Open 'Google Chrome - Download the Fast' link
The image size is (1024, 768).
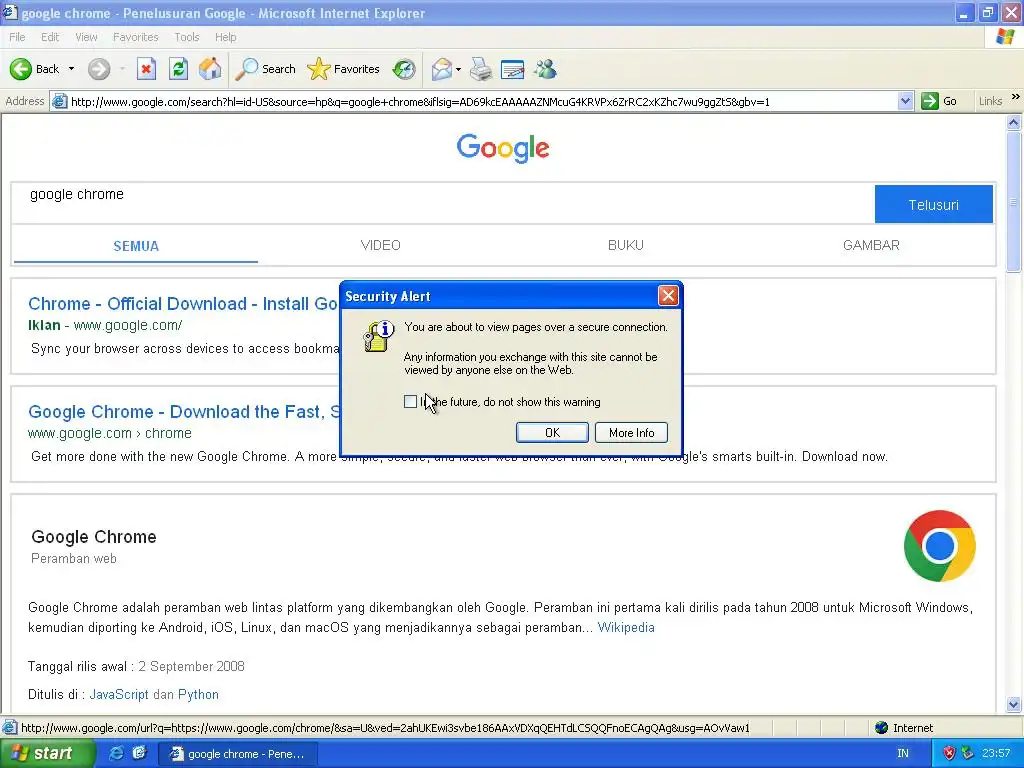(184, 411)
